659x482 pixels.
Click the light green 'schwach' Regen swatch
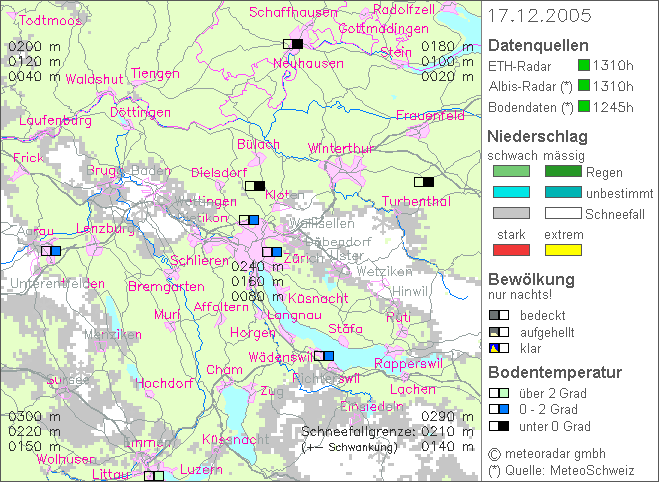coord(511,172)
